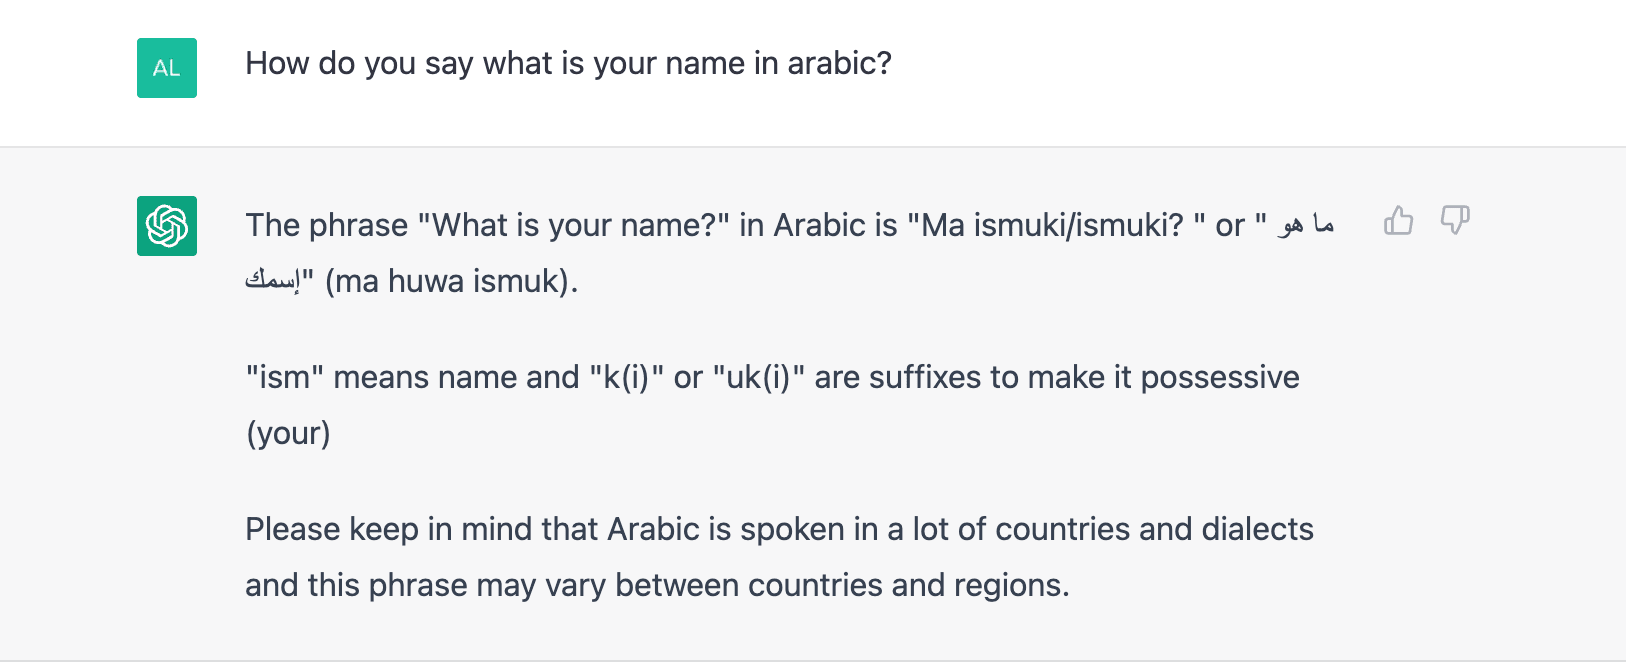Click the dislike icon beside the response
The height and width of the screenshot is (662, 1626).
[1455, 221]
